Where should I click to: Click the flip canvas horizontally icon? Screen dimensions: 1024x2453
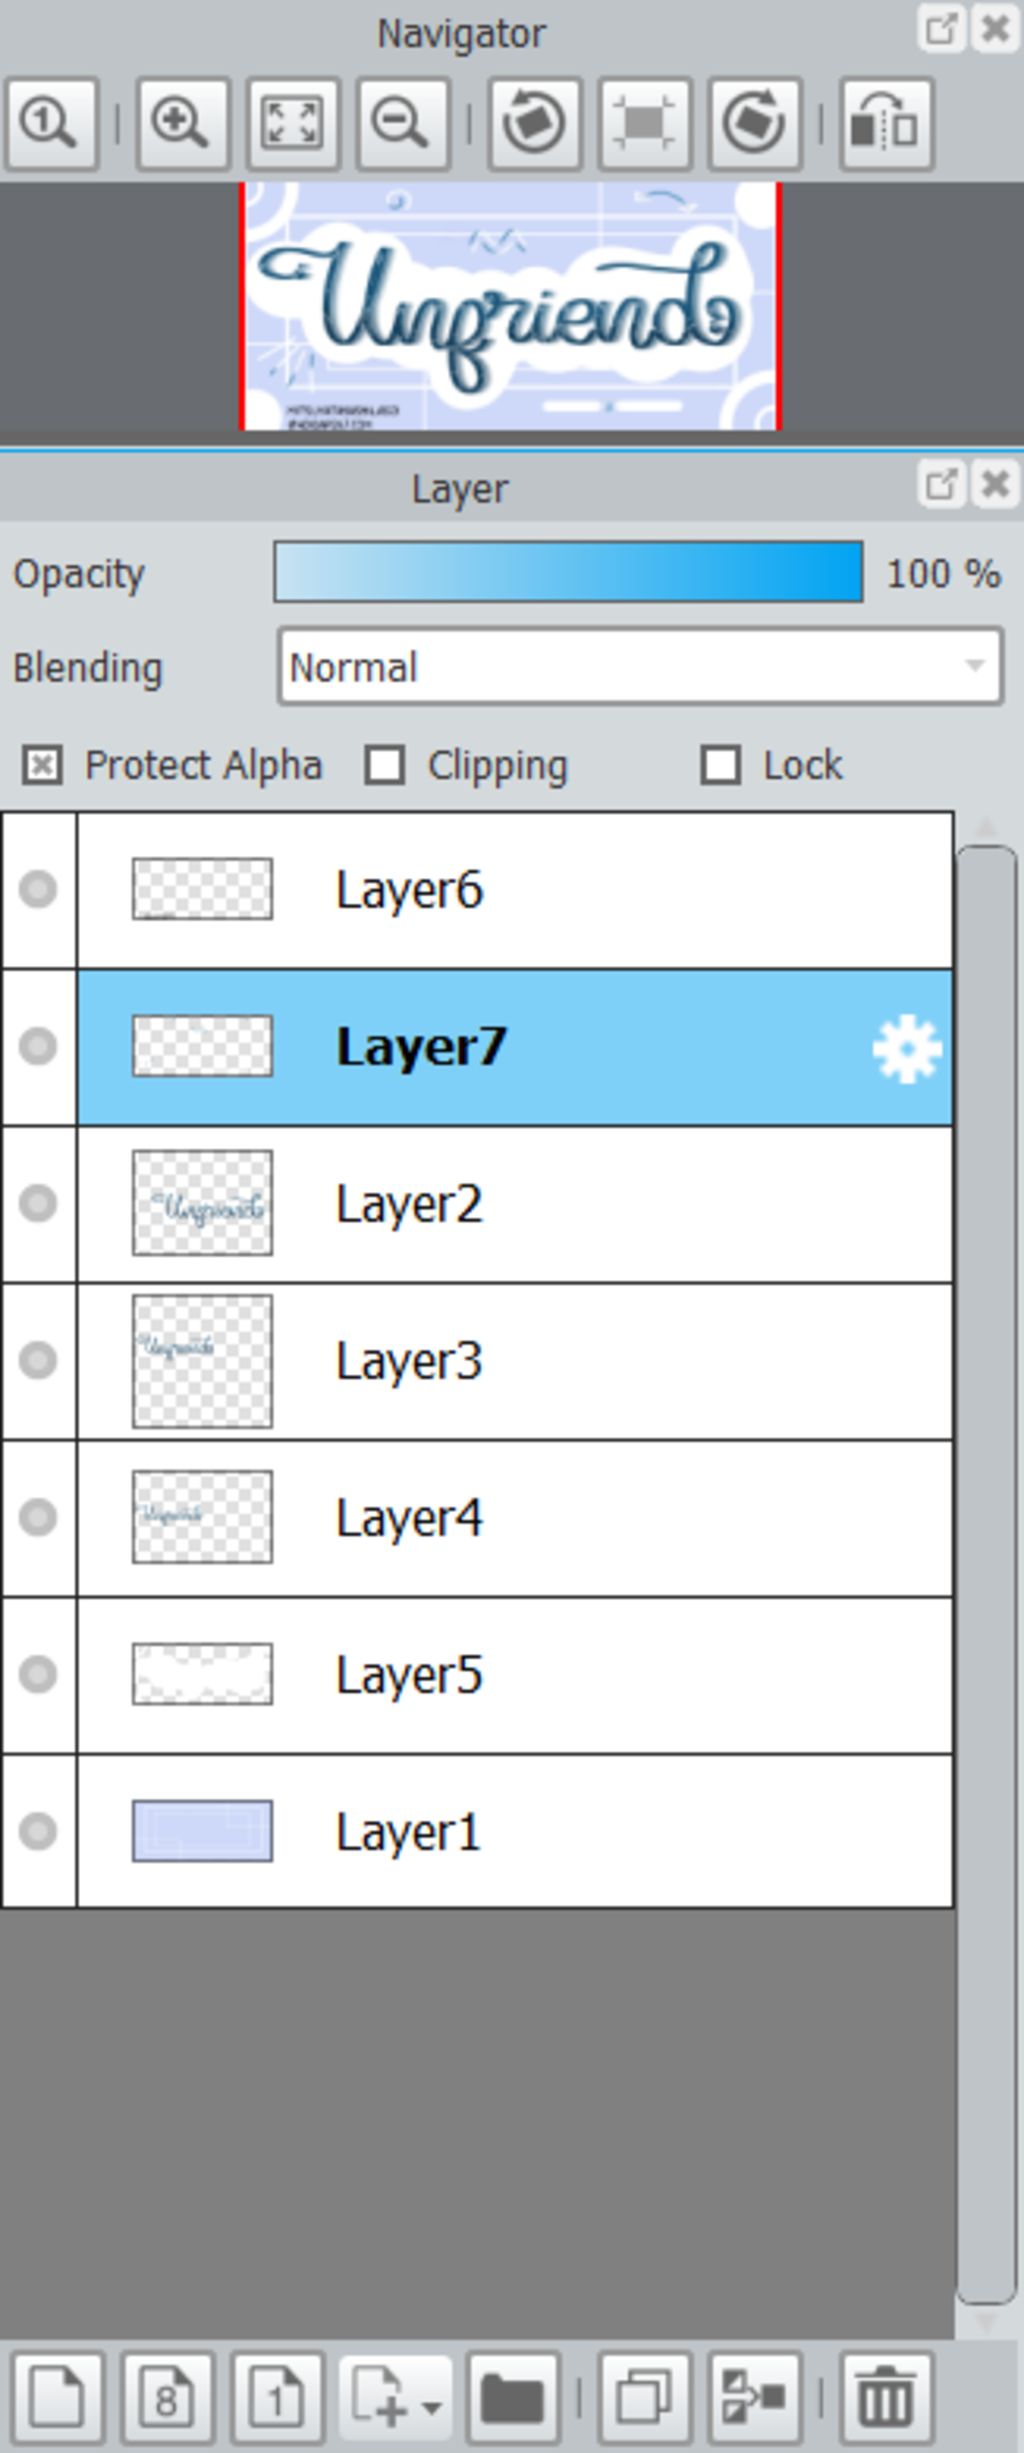(x=886, y=124)
